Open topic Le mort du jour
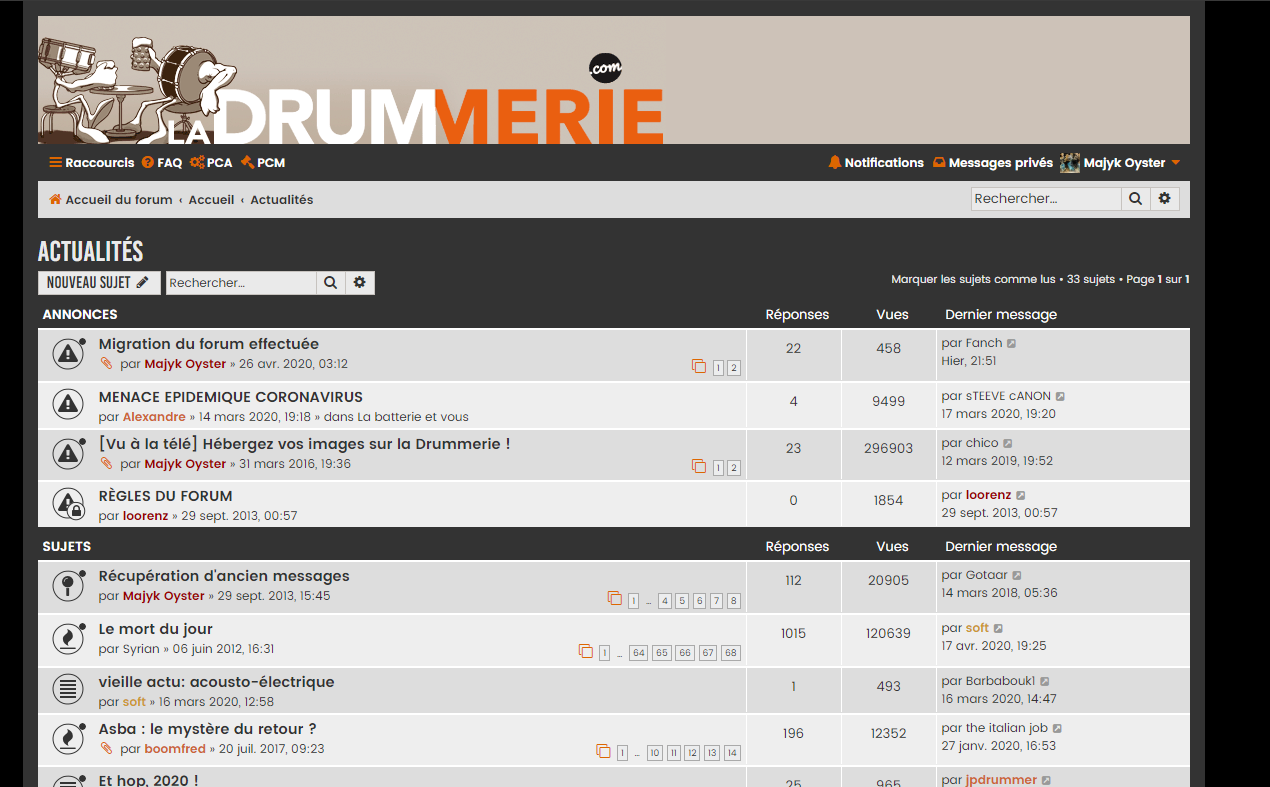This screenshot has height=787, width=1270. pyautogui.click(x=156, y=629)
